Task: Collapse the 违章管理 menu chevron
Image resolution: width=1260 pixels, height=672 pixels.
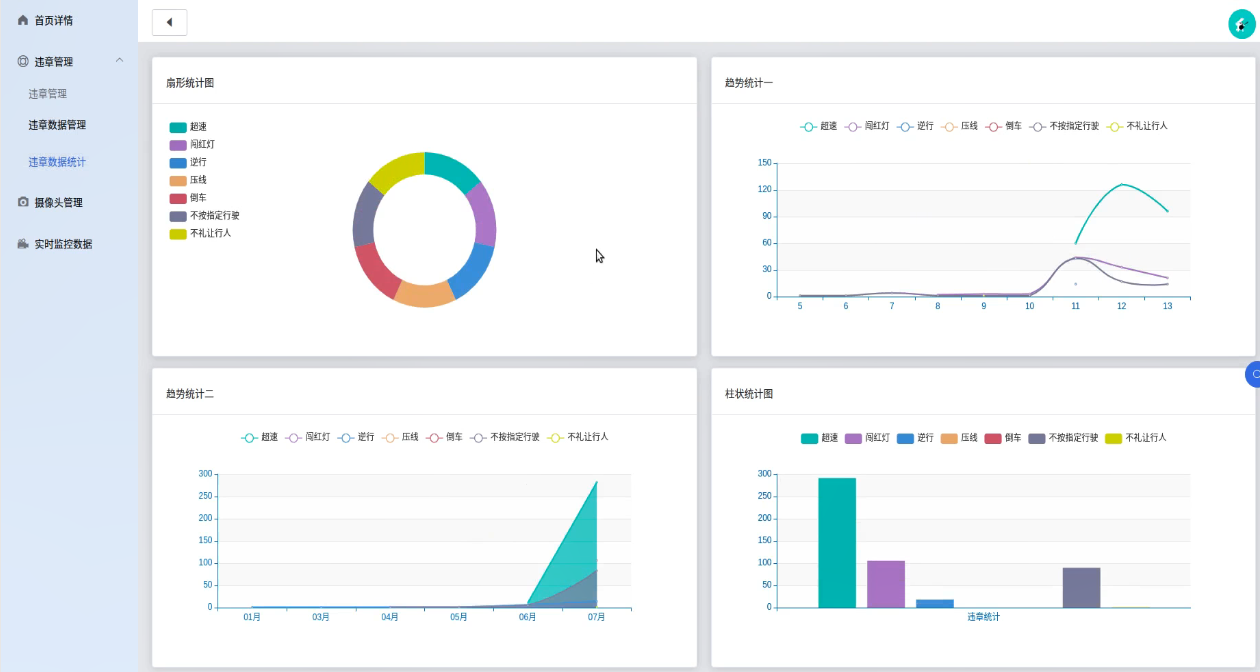Action: point(120,61)
